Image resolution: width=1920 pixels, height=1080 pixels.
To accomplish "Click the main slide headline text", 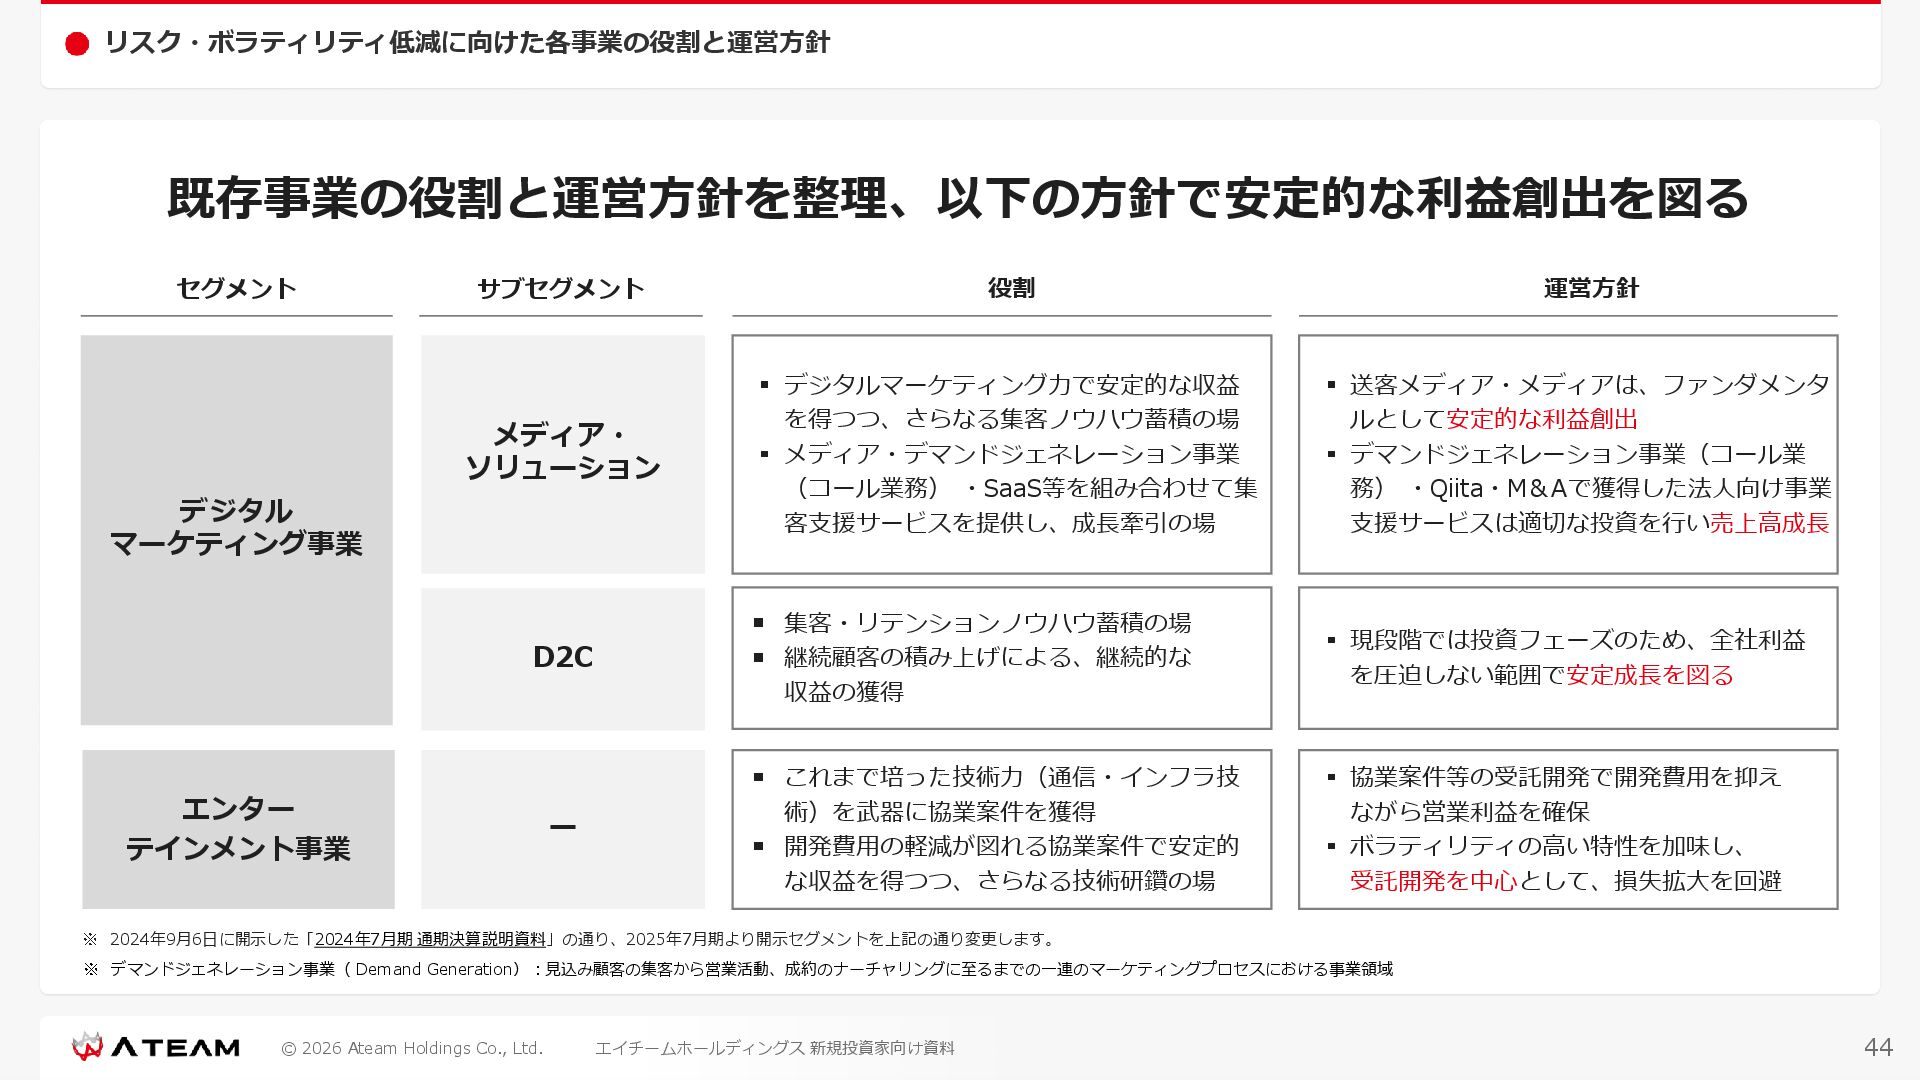I will [957, 198].
